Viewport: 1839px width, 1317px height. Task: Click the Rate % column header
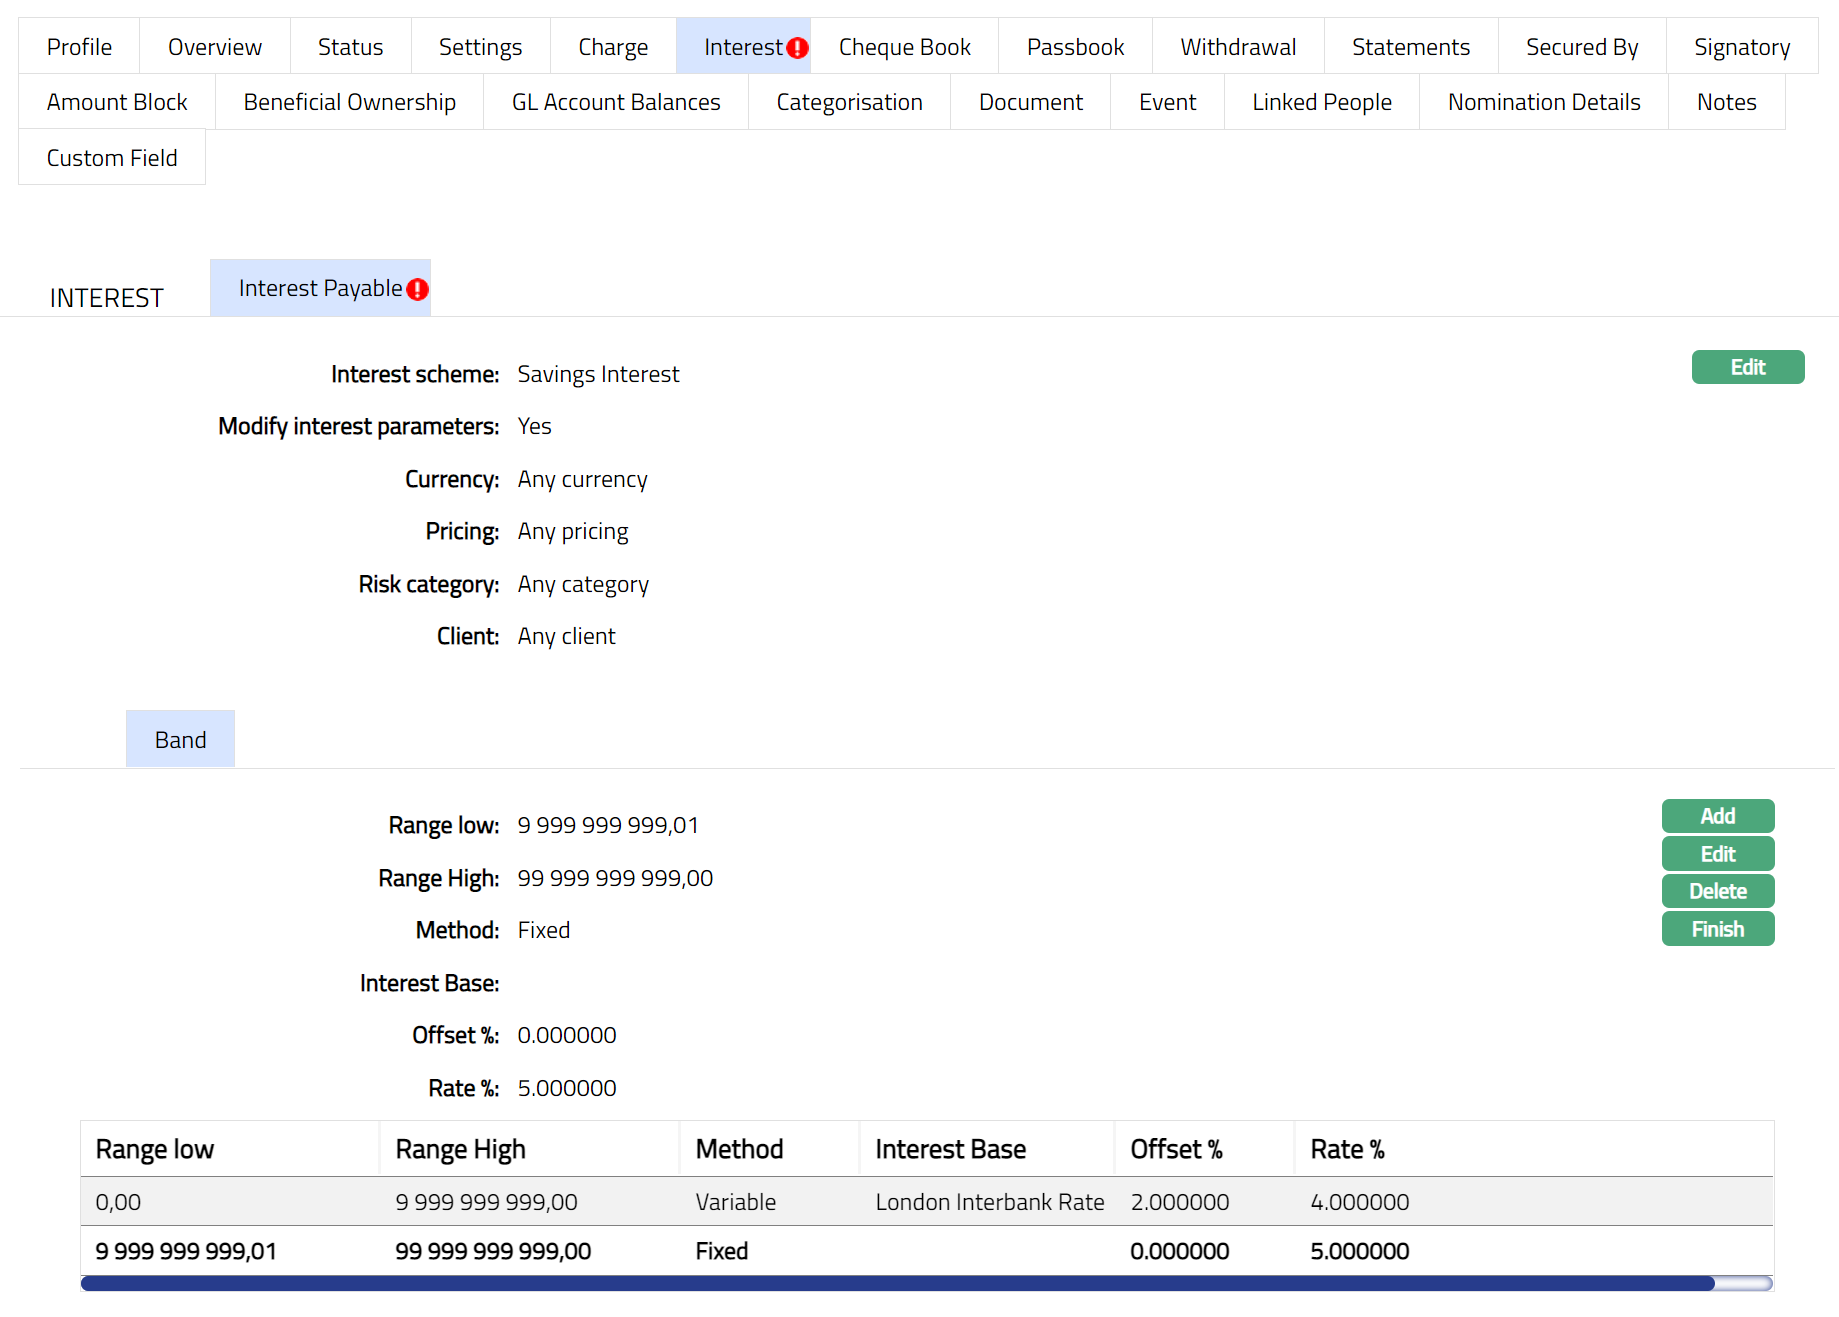point(1347,1149)
